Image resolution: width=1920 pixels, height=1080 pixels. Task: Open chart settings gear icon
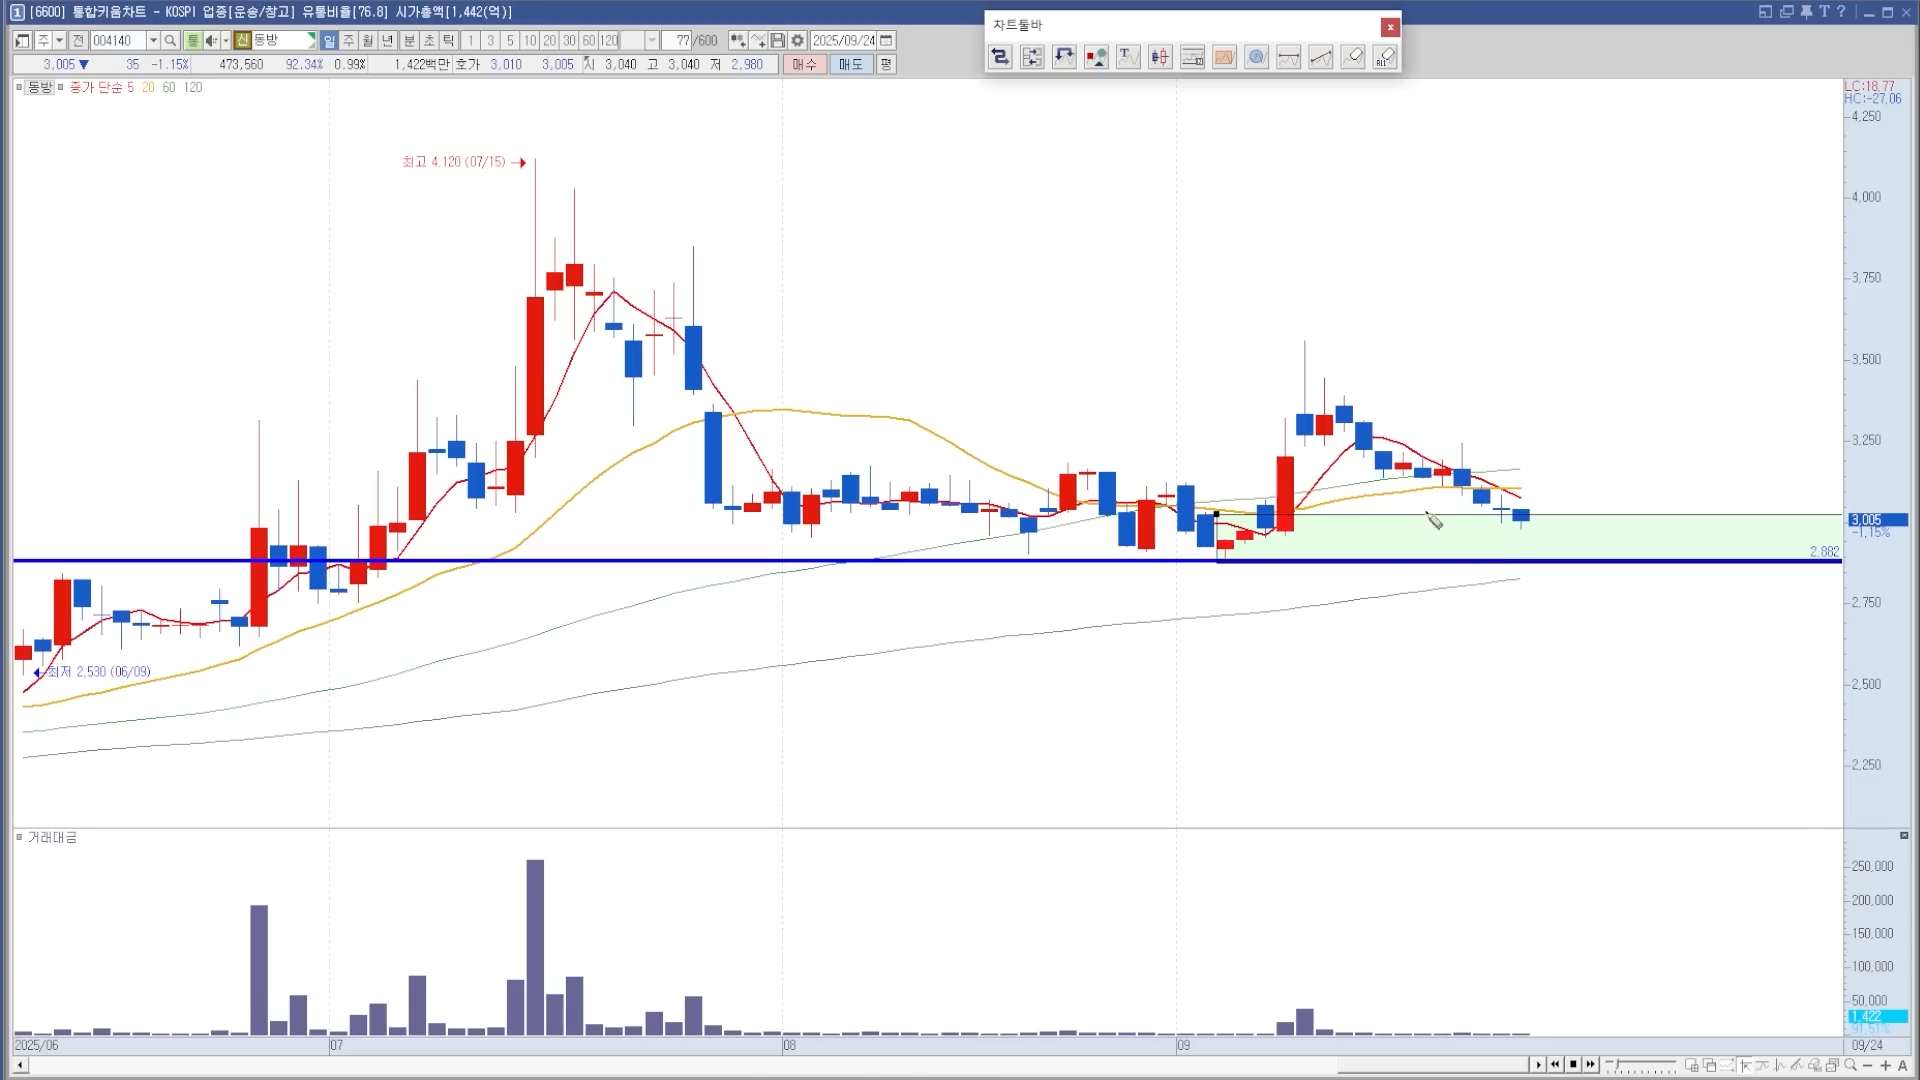(x=797, y=40)
